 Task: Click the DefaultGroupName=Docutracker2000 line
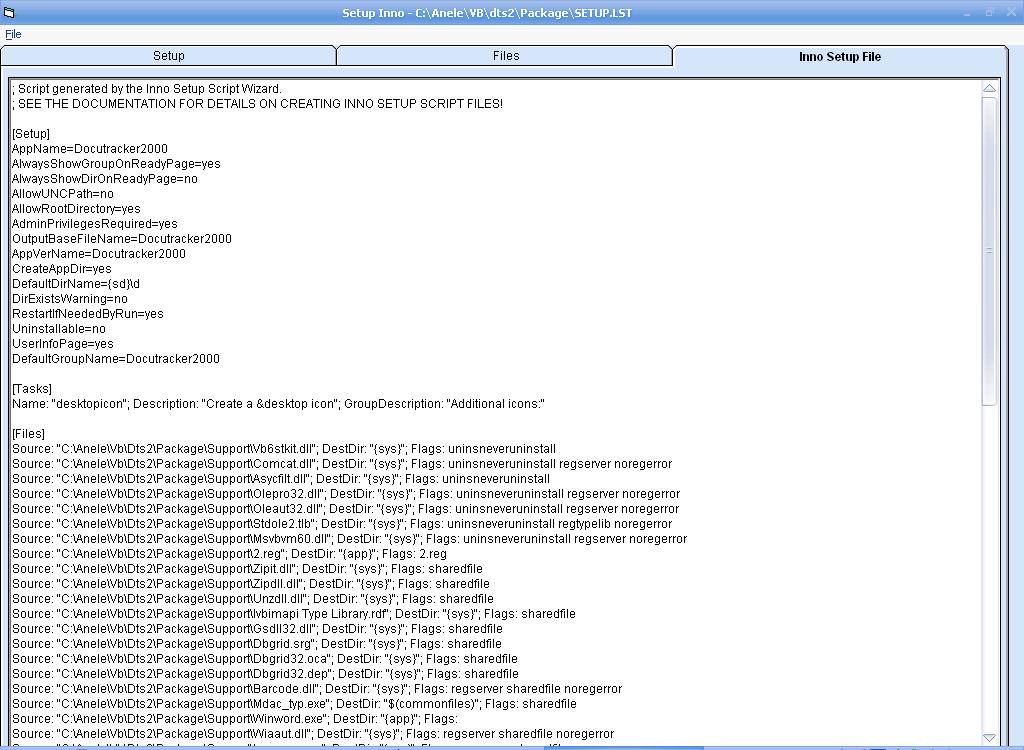116,359
